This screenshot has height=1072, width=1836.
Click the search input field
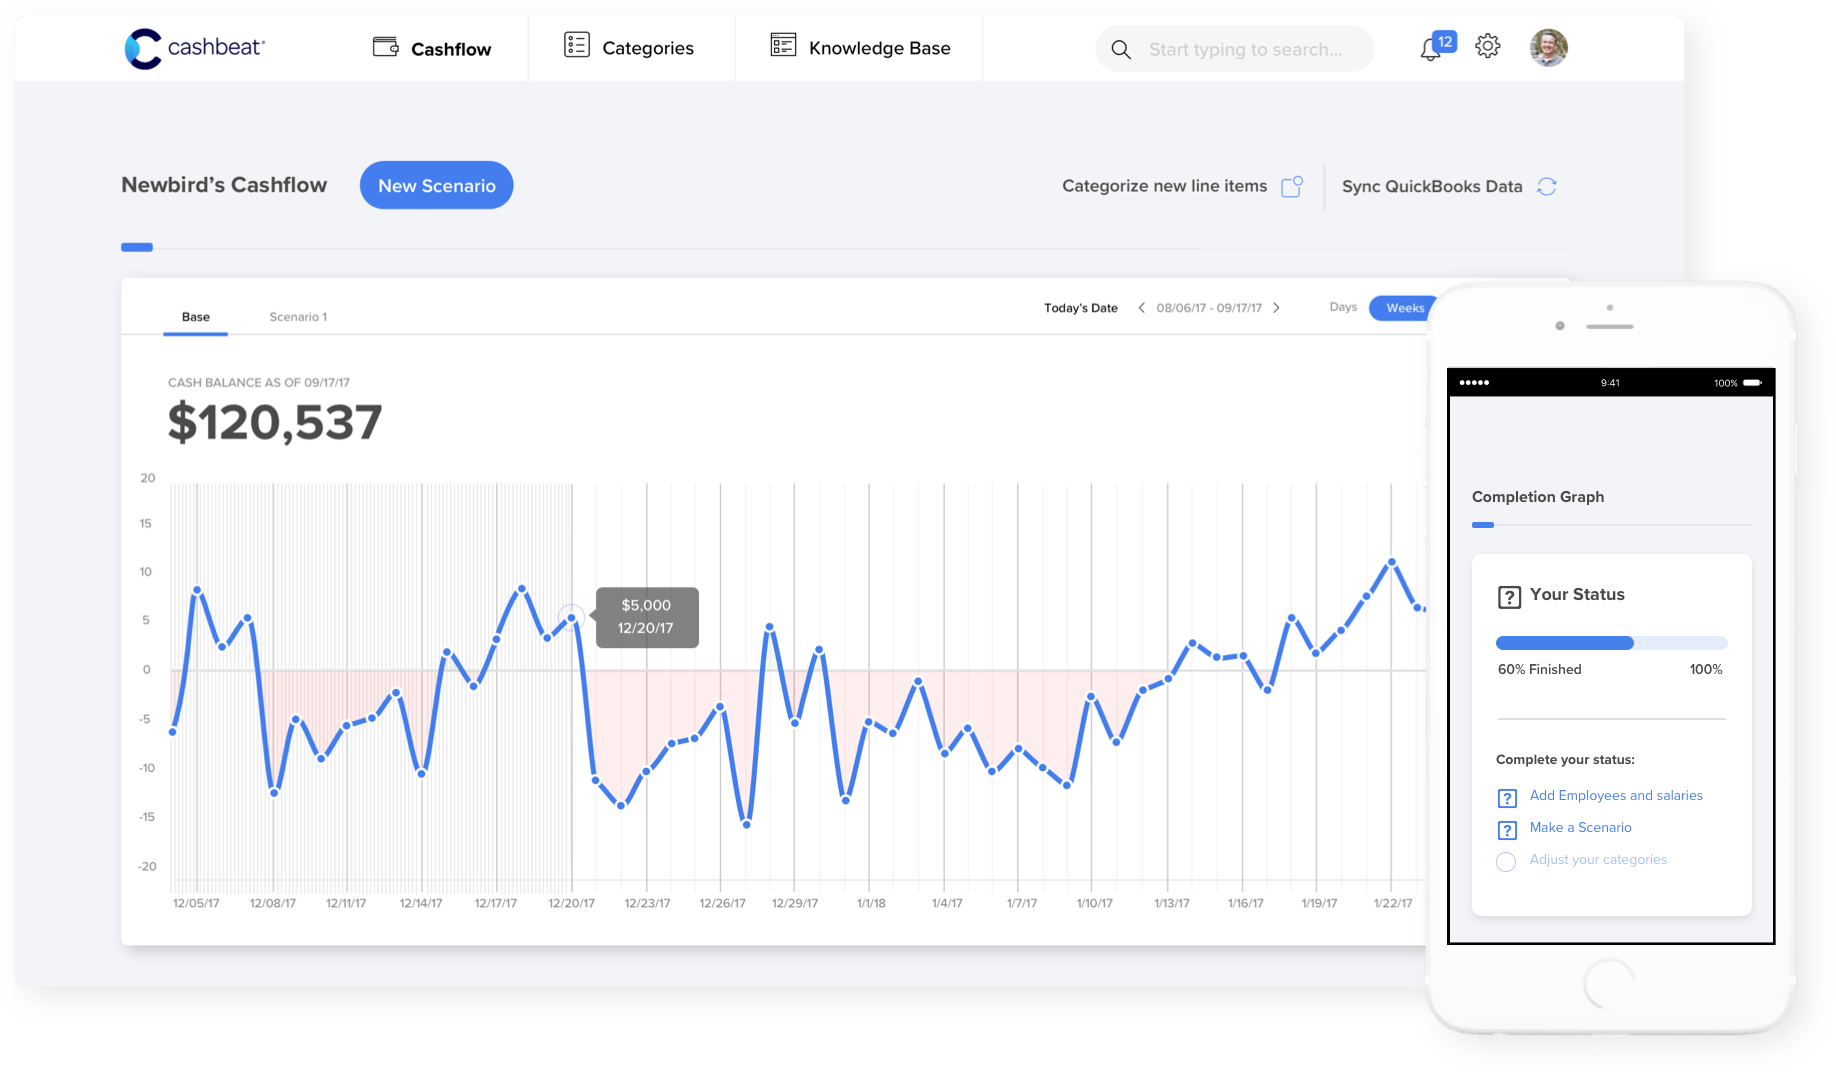tap(1245, 49)
